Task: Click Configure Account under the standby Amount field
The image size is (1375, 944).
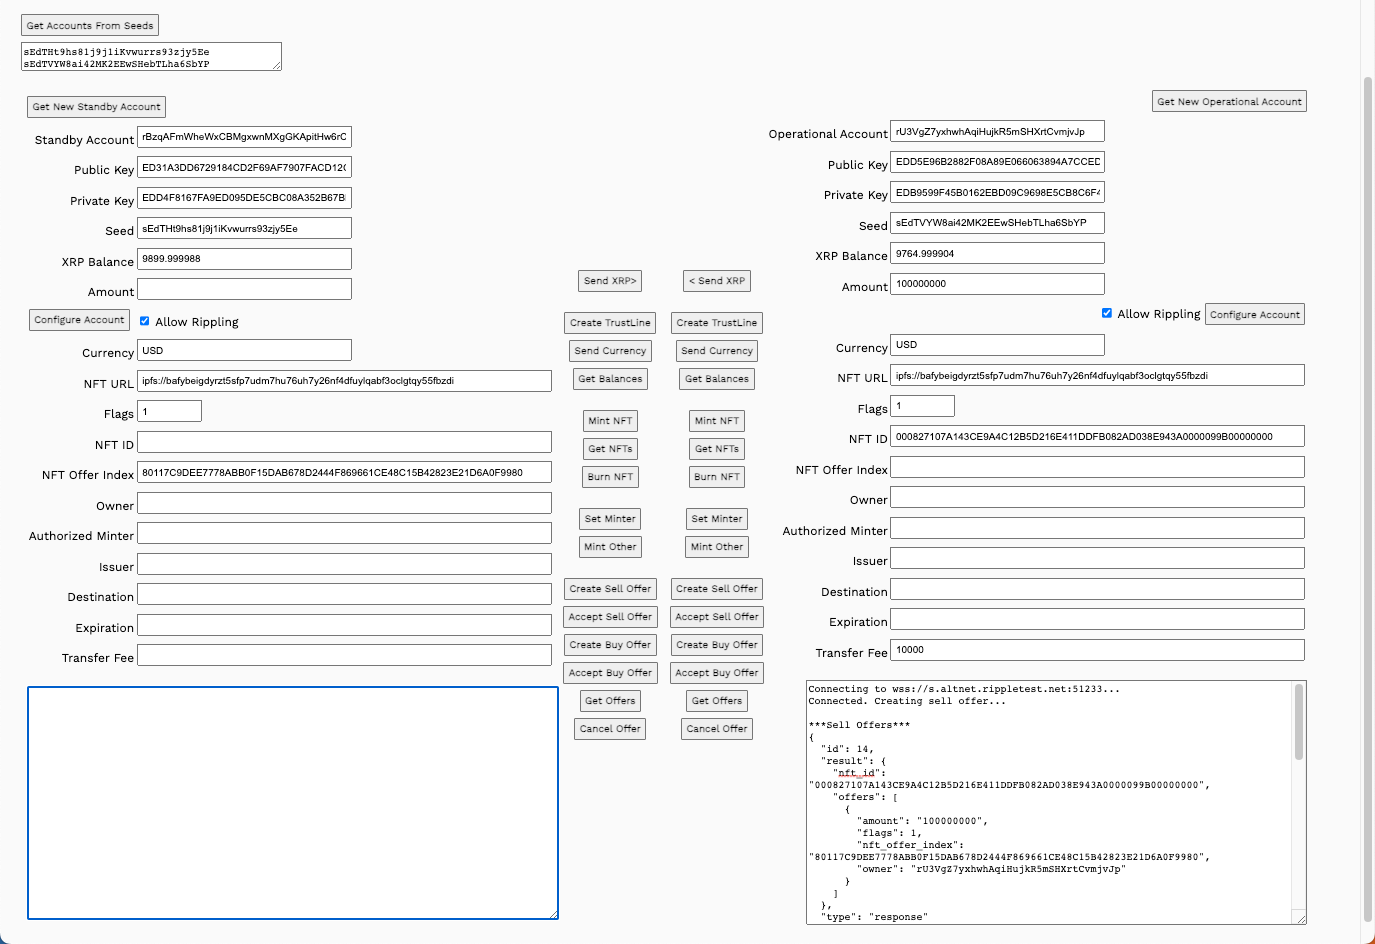Action: (79, 320)
